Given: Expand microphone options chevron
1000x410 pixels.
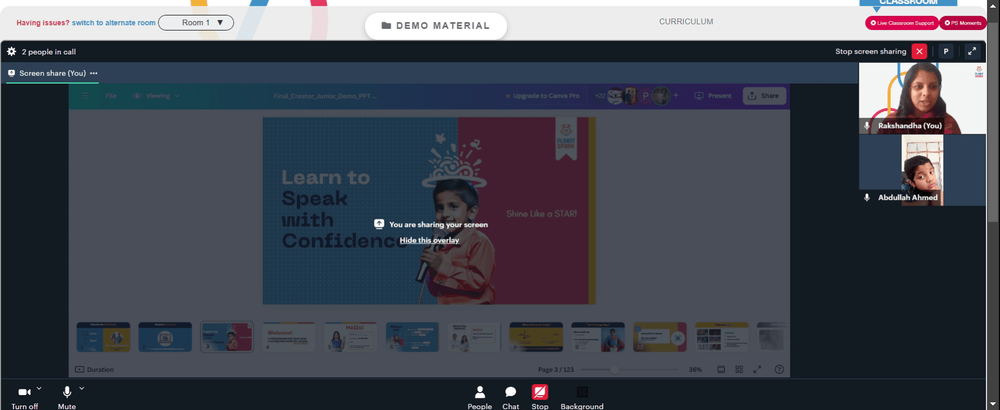Looking at the screenshot, I should [81, 388].
